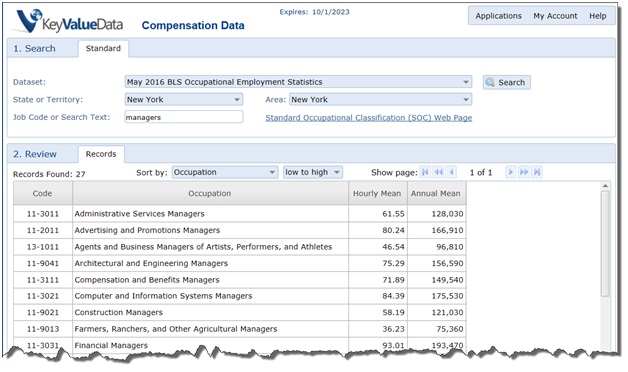This screenshot has width=628, height=372.
Task: Click annual mean value 121,030
Action: coord(447,312)
